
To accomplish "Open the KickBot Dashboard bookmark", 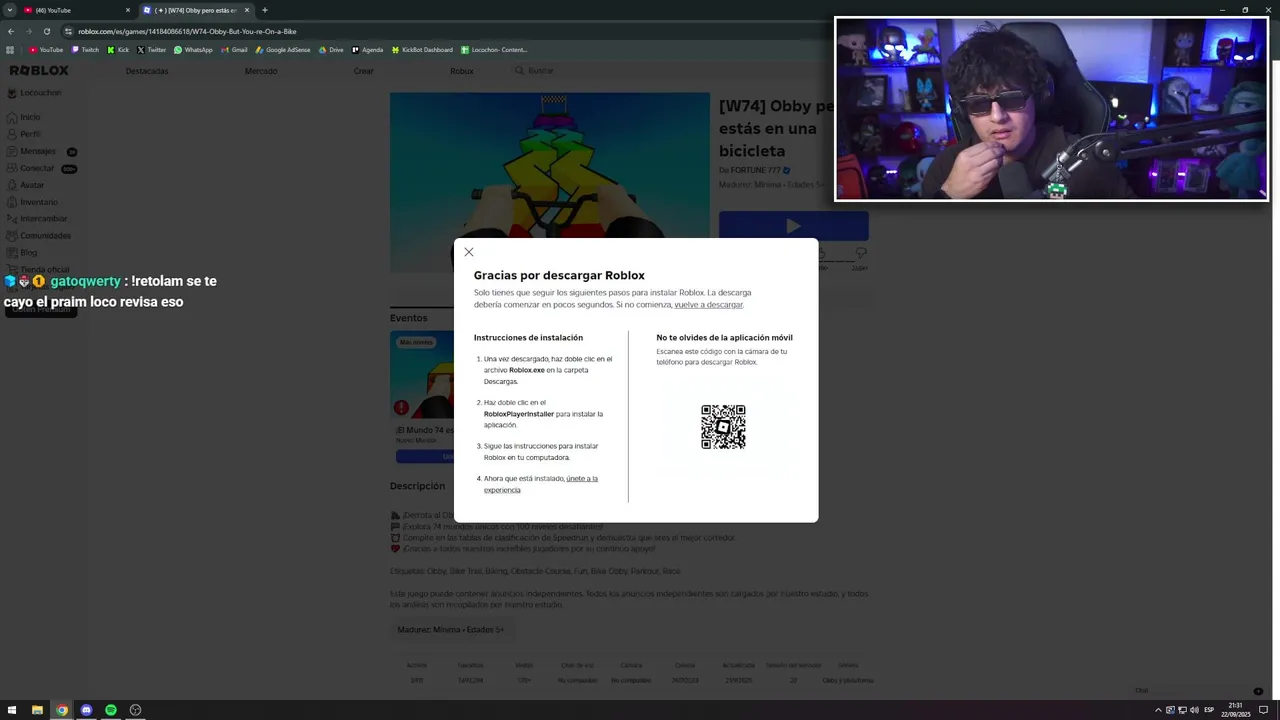I will point(422,50).
